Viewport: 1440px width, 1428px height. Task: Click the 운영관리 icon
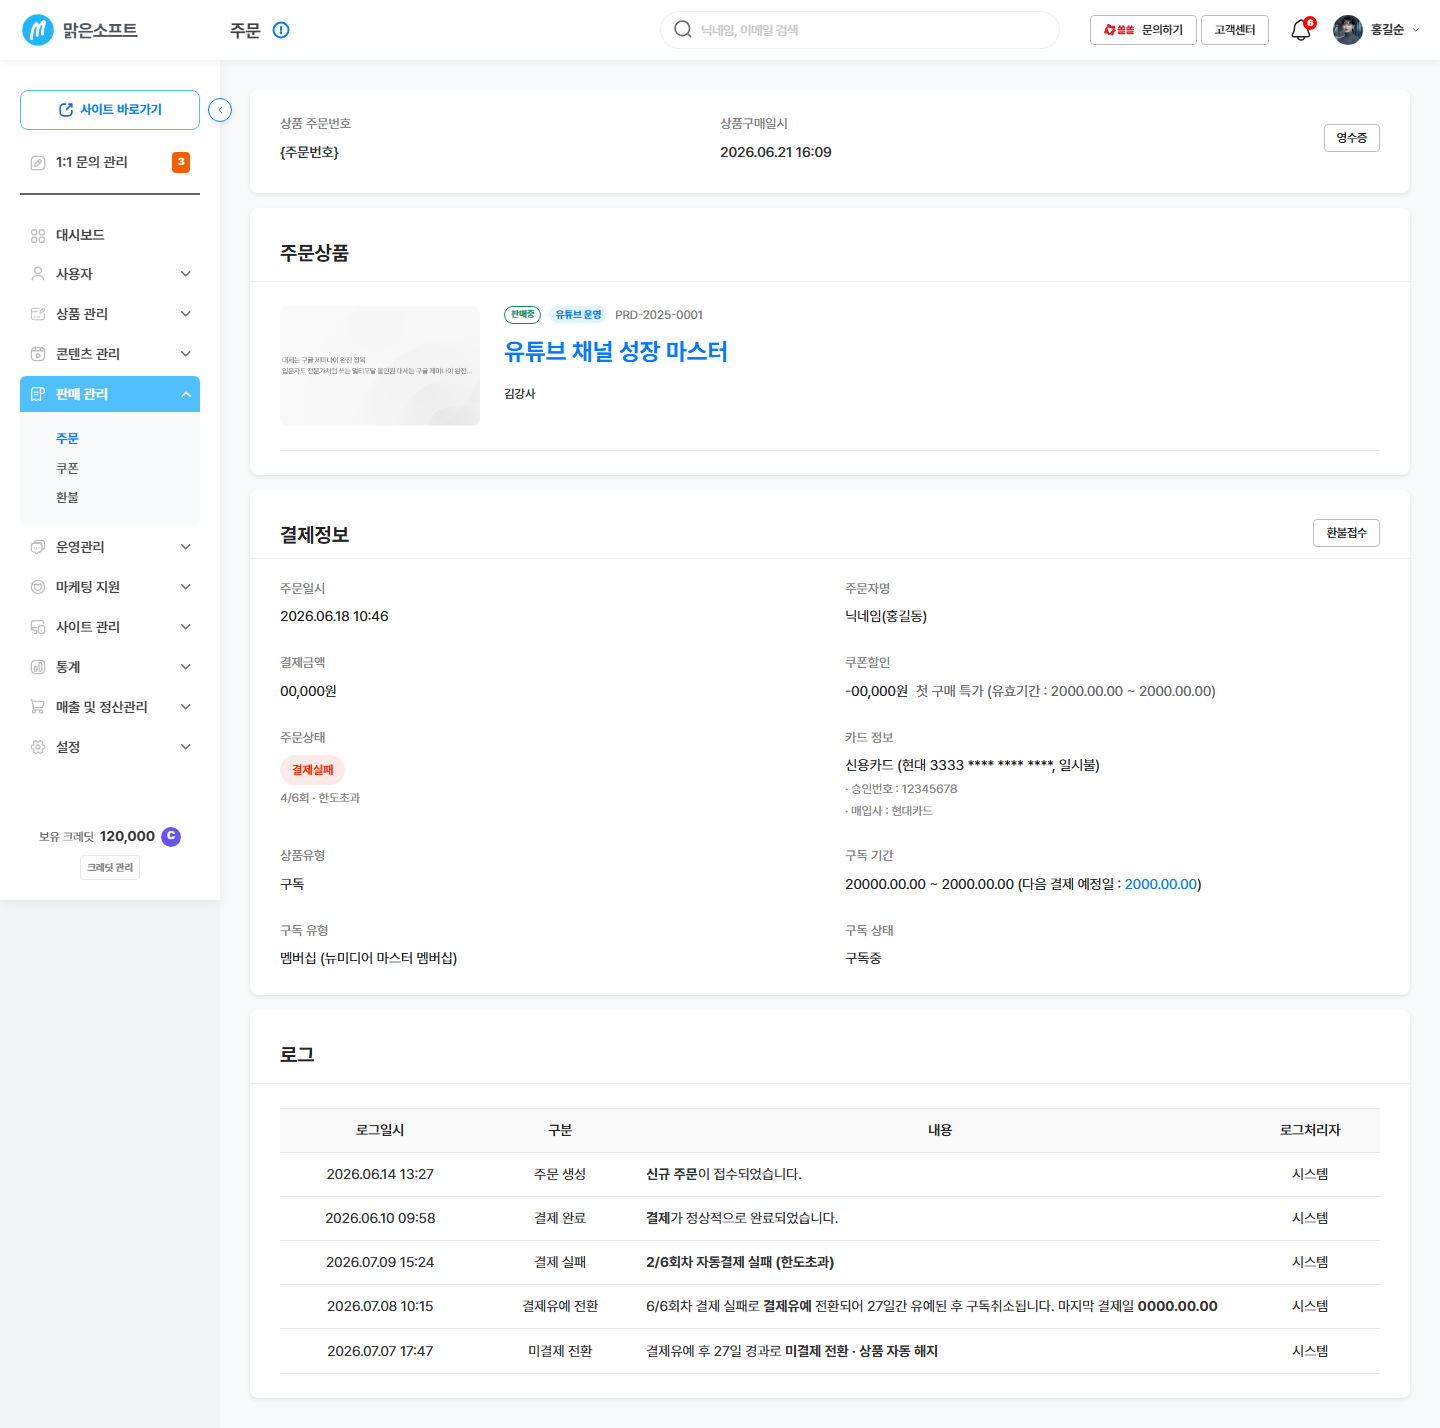38,547
